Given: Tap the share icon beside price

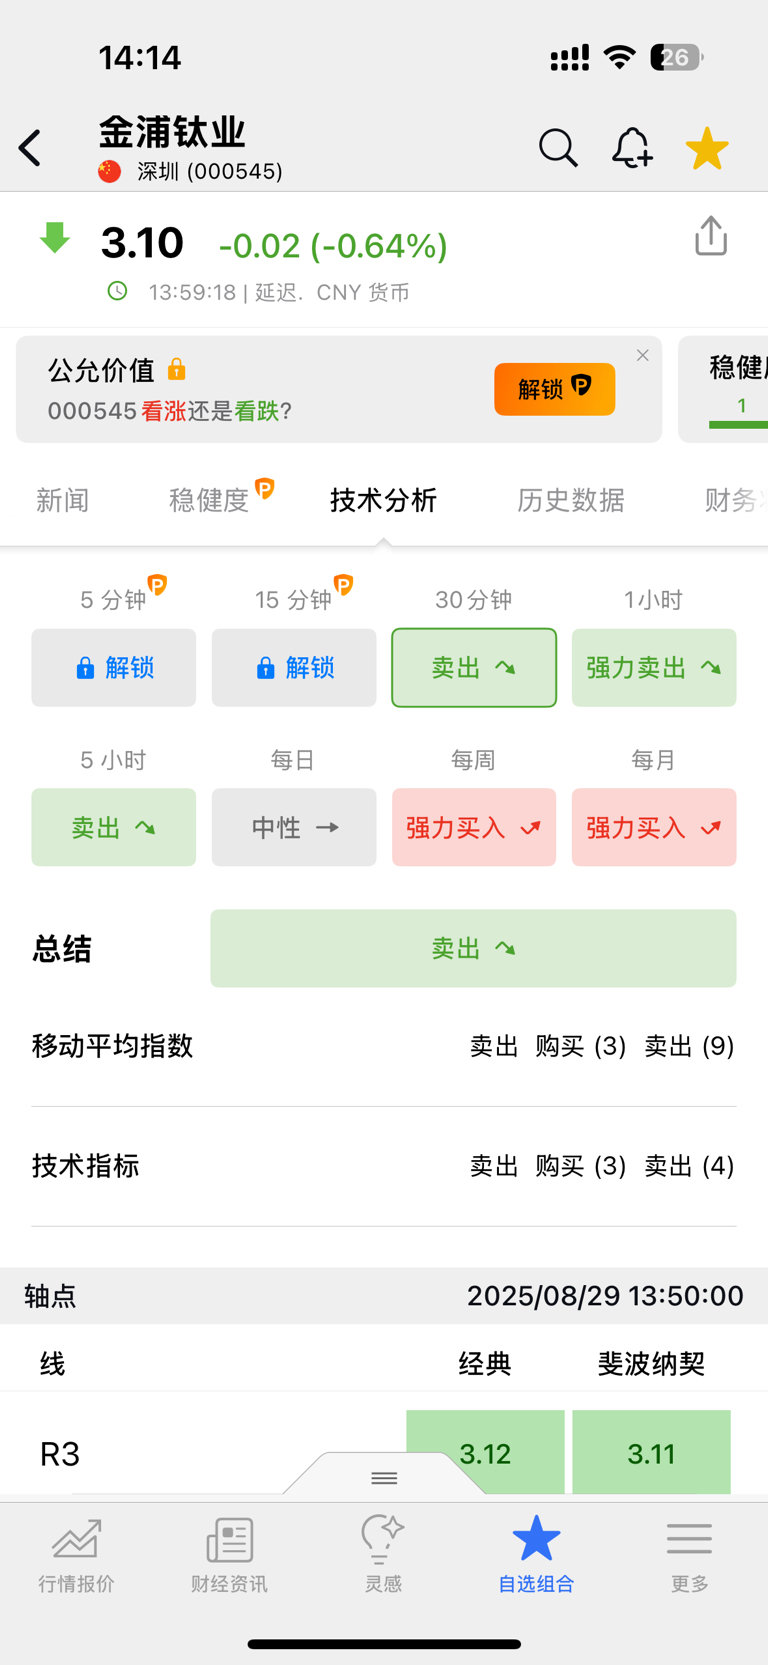Looking at the screenshot, I should point(711,236).
